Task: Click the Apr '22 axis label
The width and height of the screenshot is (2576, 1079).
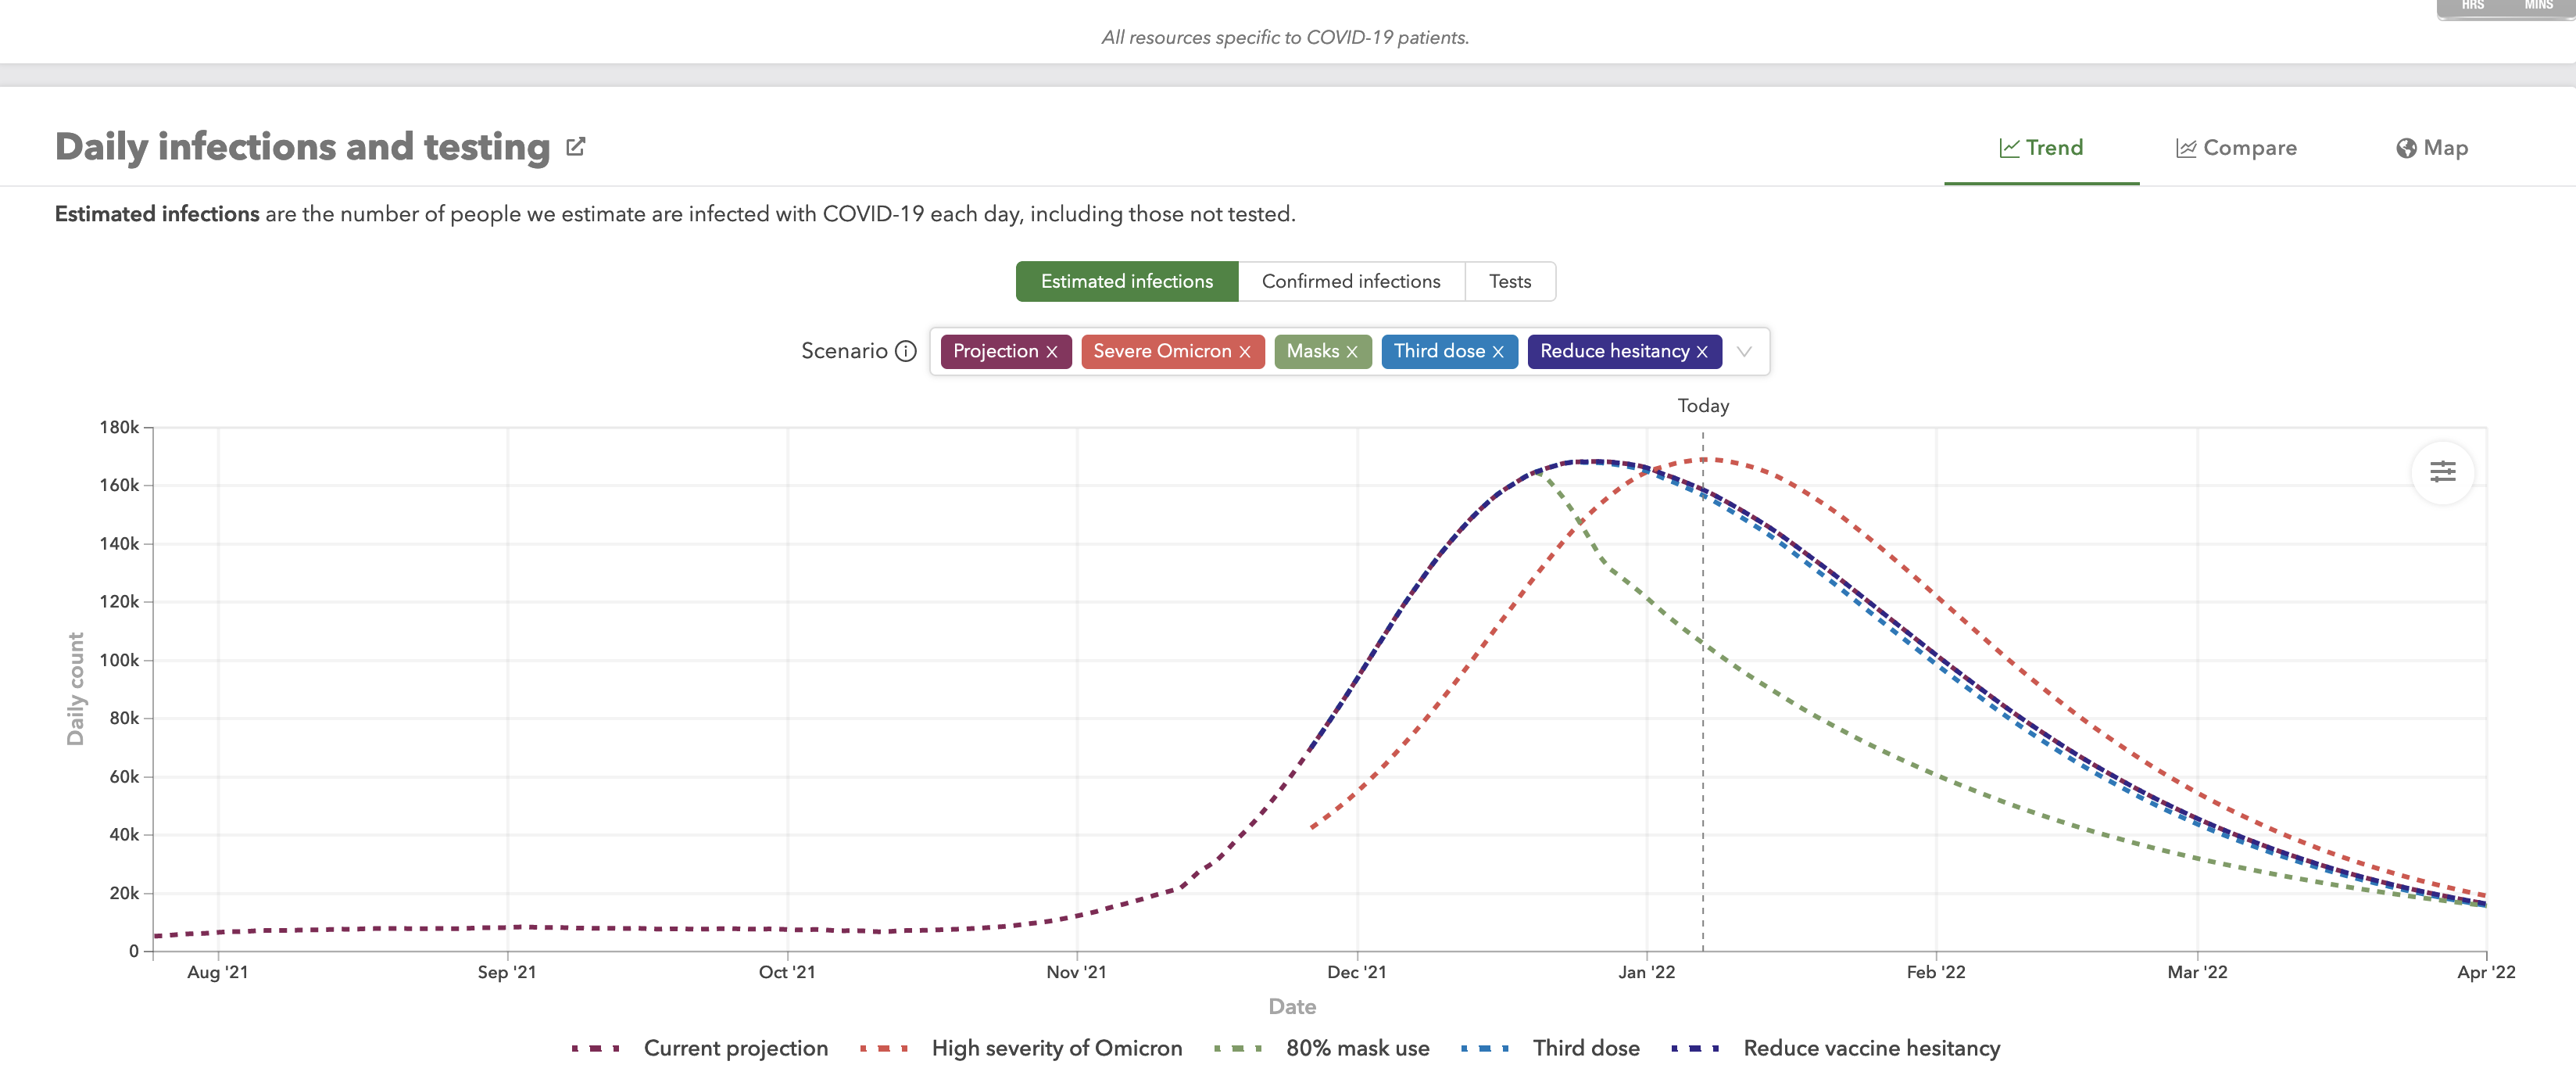Action: click(2486, 972)
